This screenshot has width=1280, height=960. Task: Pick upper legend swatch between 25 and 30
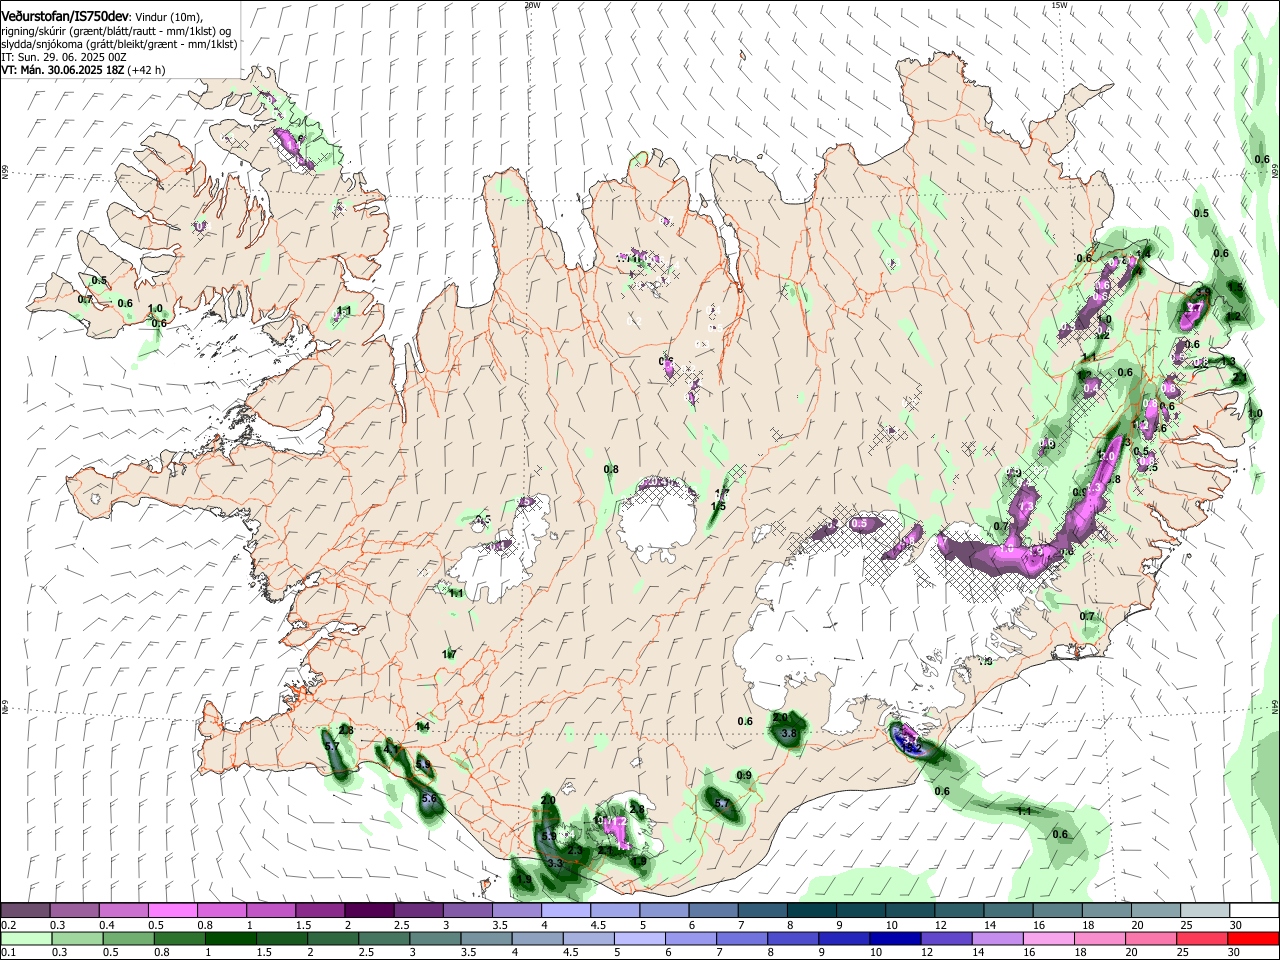(1205, 911)
